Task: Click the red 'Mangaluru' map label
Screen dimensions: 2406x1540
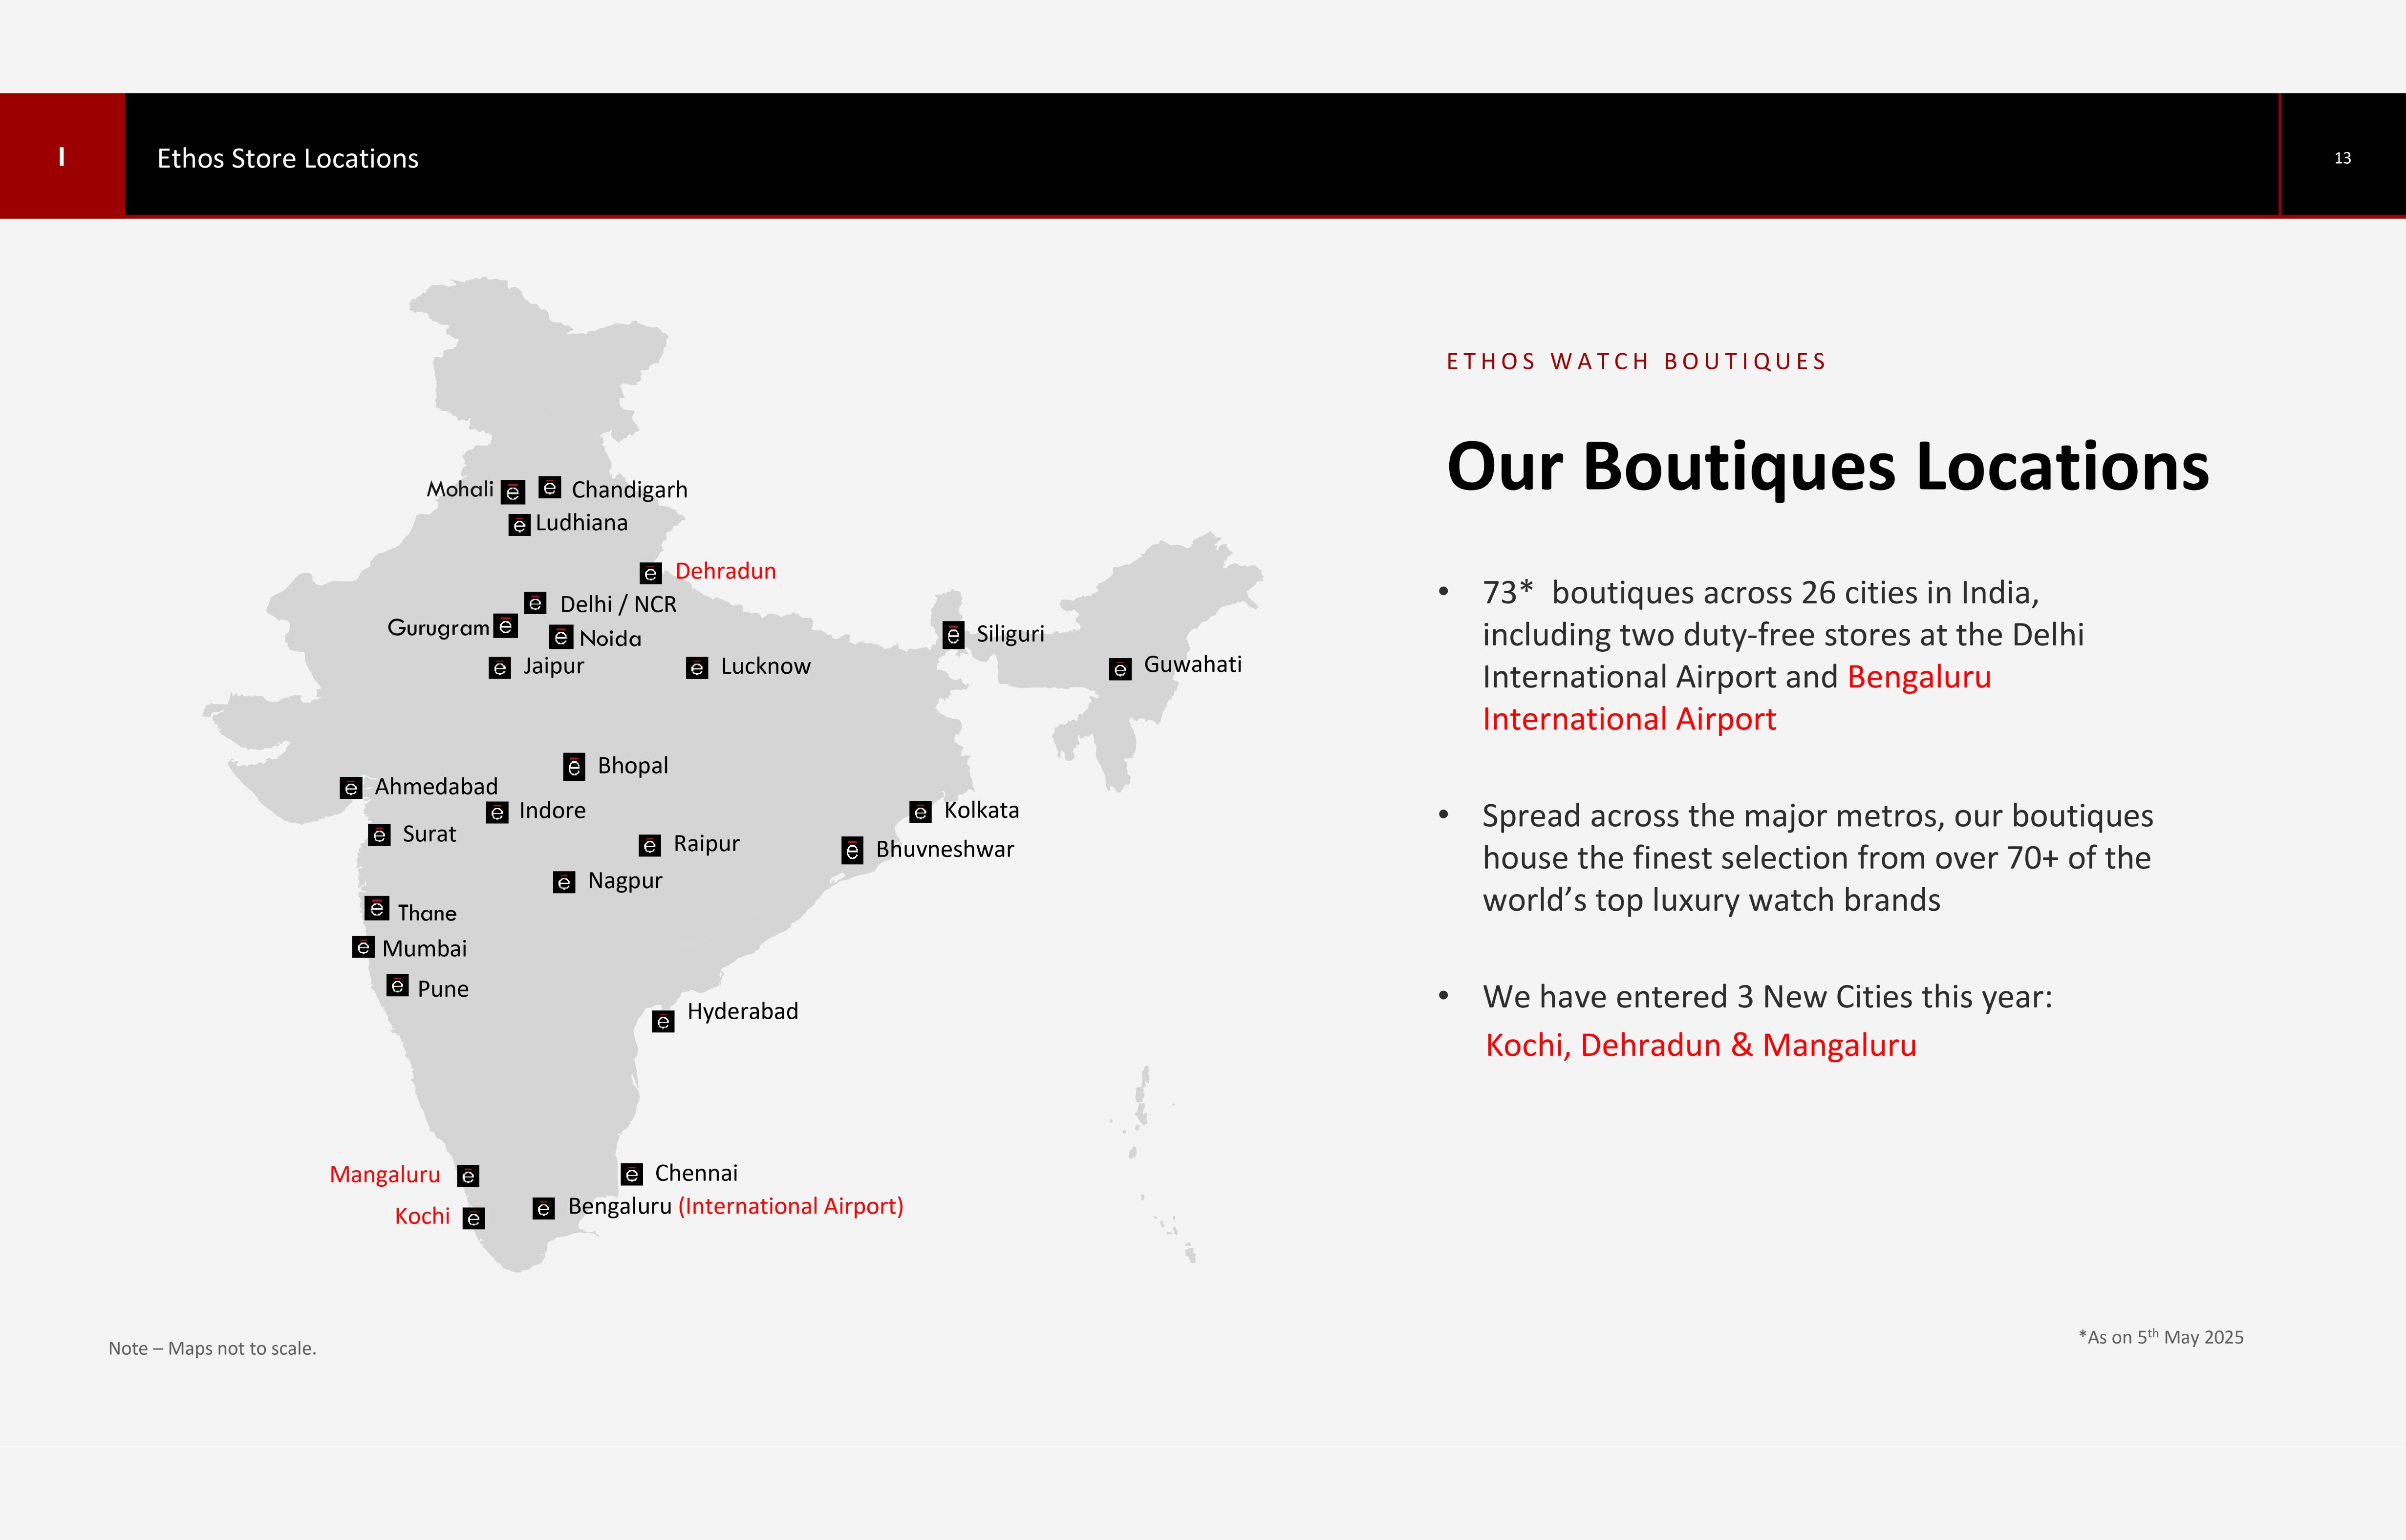Action: click(385, 1175)
